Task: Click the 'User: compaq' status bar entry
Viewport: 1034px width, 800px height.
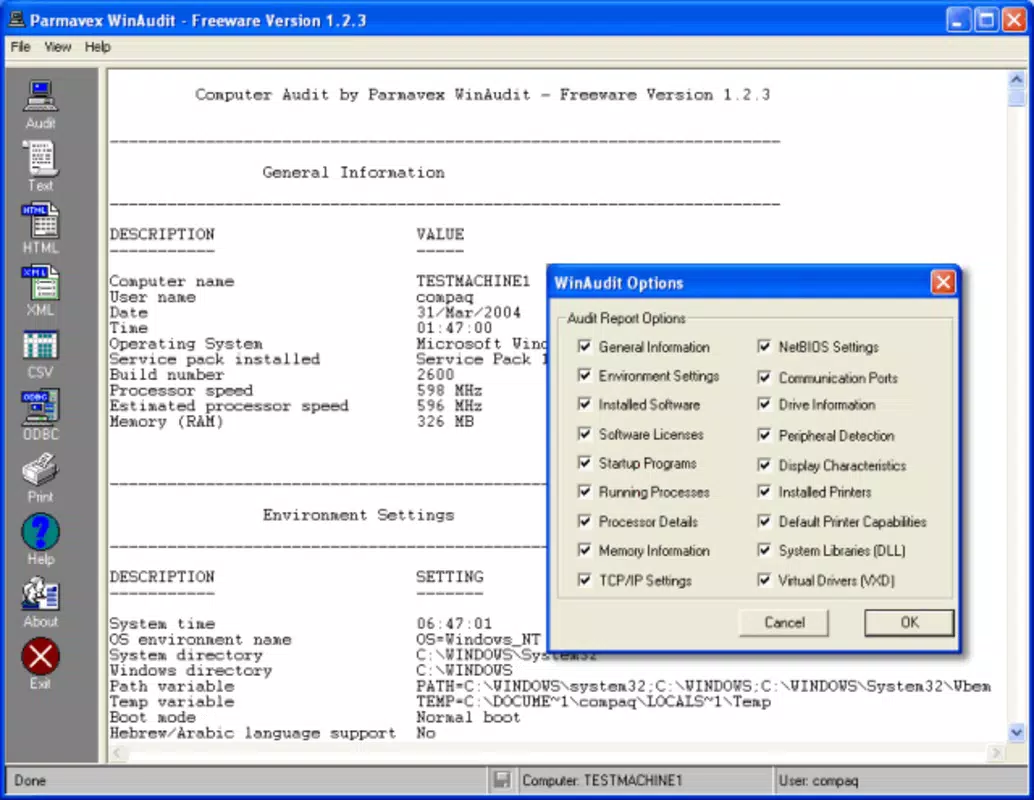Action: pyautogui.click(x=818, y=780)
